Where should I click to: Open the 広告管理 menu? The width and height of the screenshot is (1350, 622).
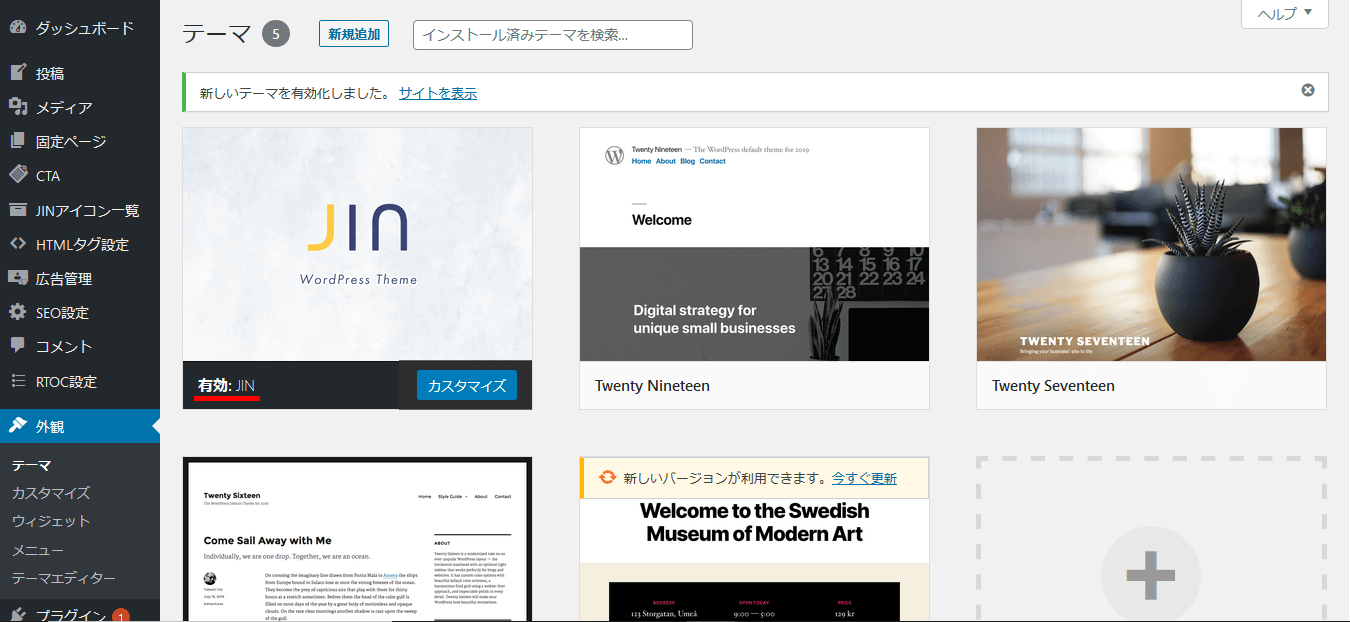pyautogui.click(x=64, y=278)
